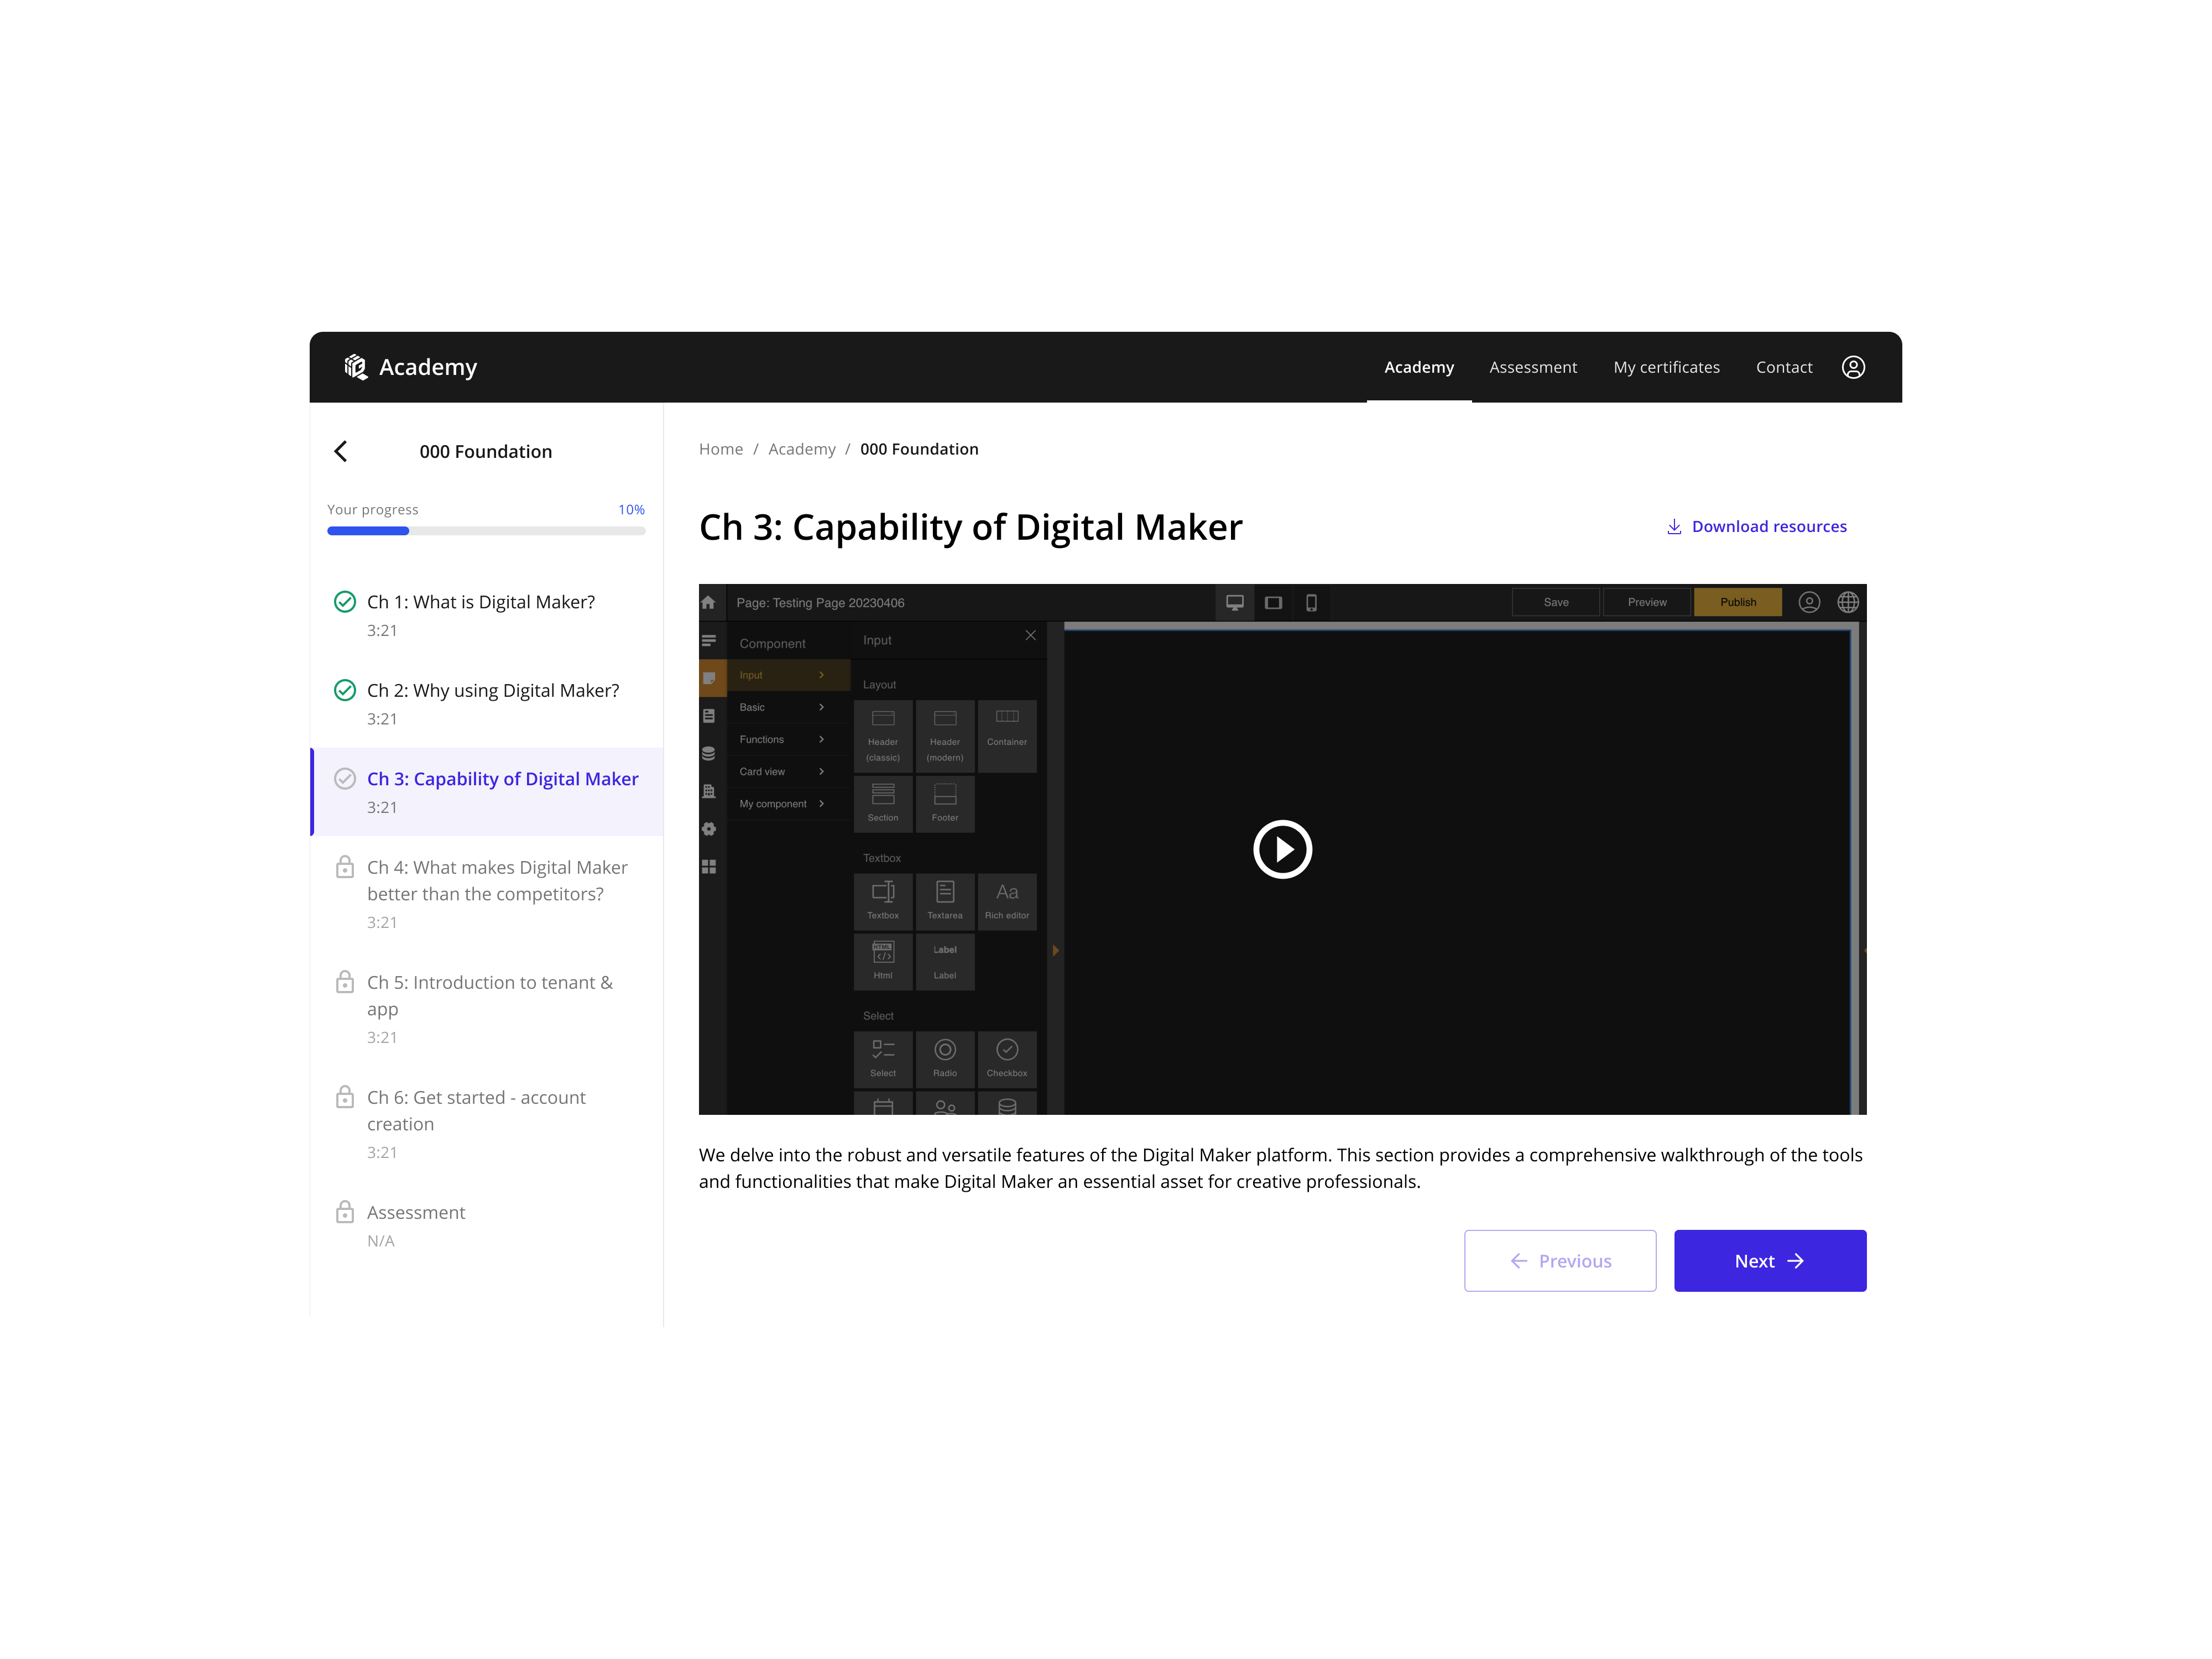Click the Save button in video editor
This screenshot has height=1659, width=2212.
(1556, 602)
